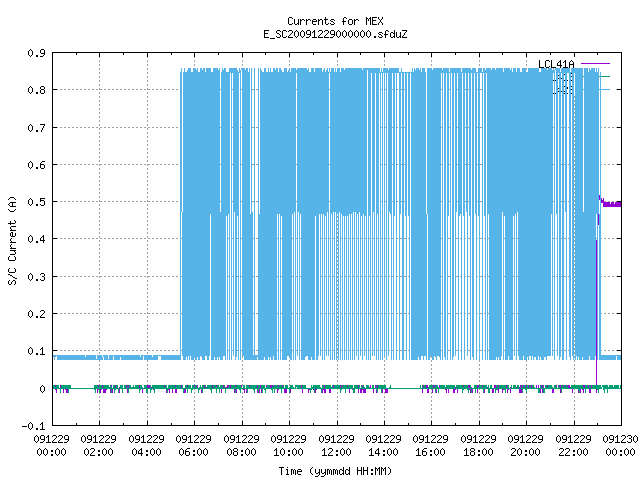Image resolution: width=640 pixels, height=480 pixels.
Task: Click the purple LCL41A legend line sample
Action: [x=595, y=64]
